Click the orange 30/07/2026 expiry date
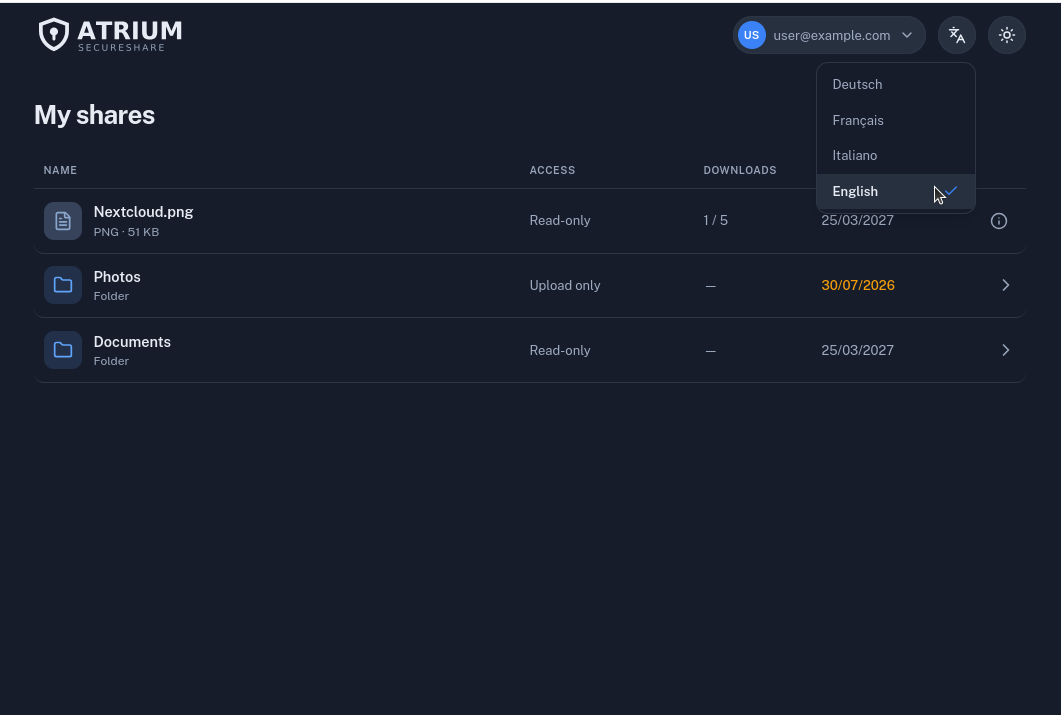Screen dimensions: 1061x715 click(858, 285)
